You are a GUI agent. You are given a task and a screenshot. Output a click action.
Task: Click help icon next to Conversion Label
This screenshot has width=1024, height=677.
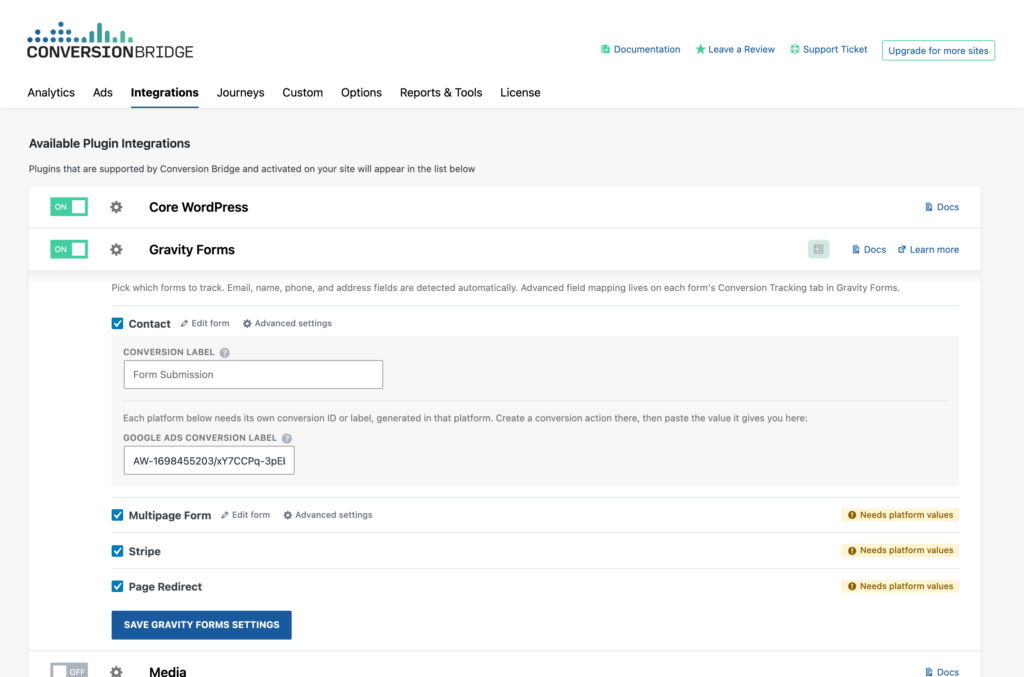click(225, 353)
